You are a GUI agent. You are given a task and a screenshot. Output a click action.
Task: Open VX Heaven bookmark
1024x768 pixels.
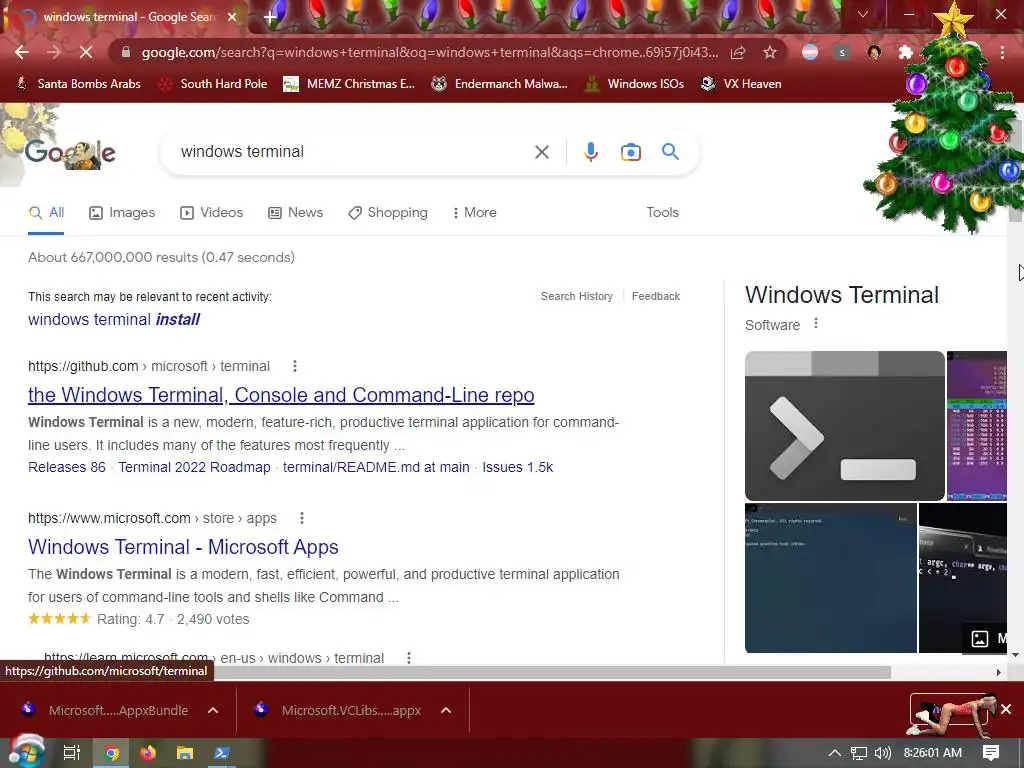pyautogui.click(x=741, y=84)
